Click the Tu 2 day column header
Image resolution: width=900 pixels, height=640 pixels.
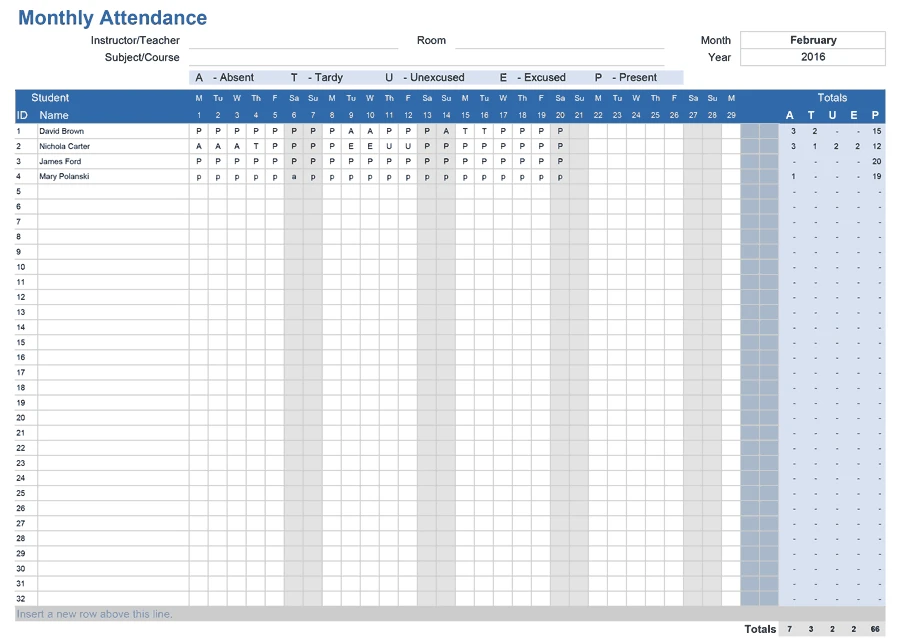coord(217,106)
